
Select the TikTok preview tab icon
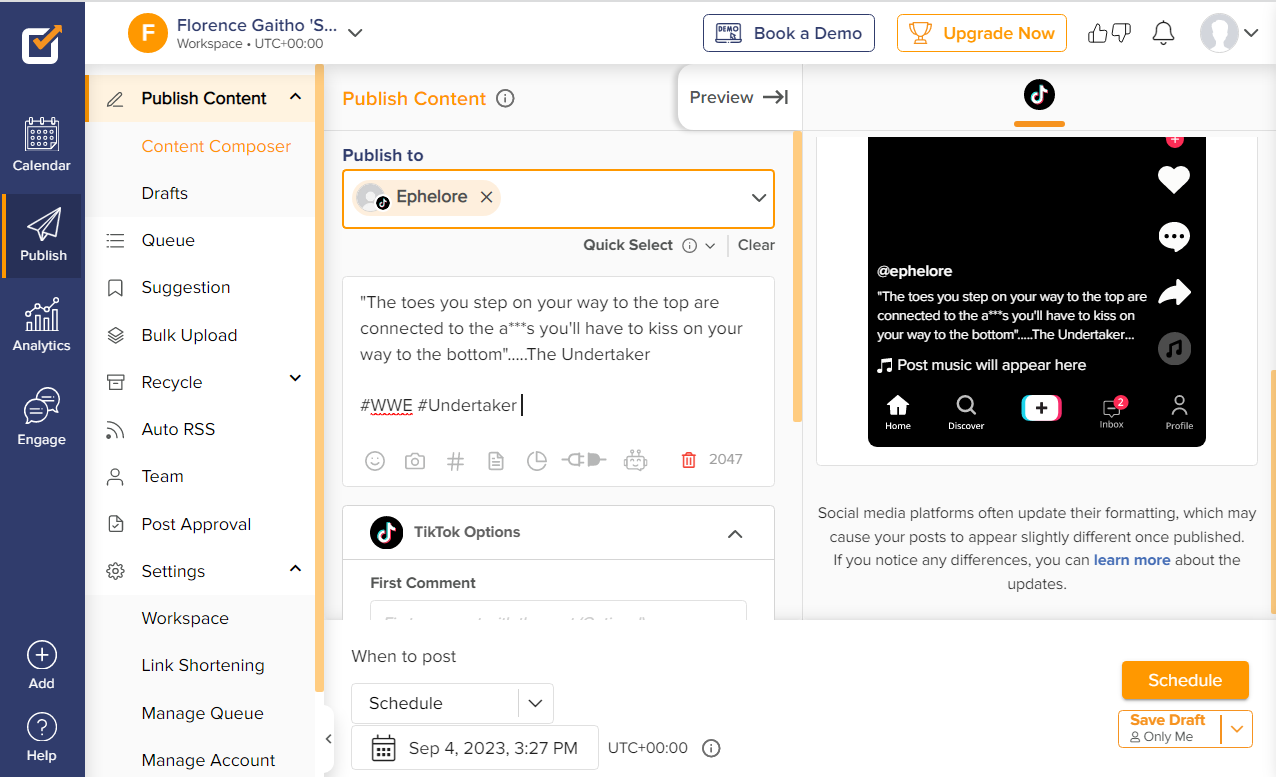click(x=1039, y=96)
